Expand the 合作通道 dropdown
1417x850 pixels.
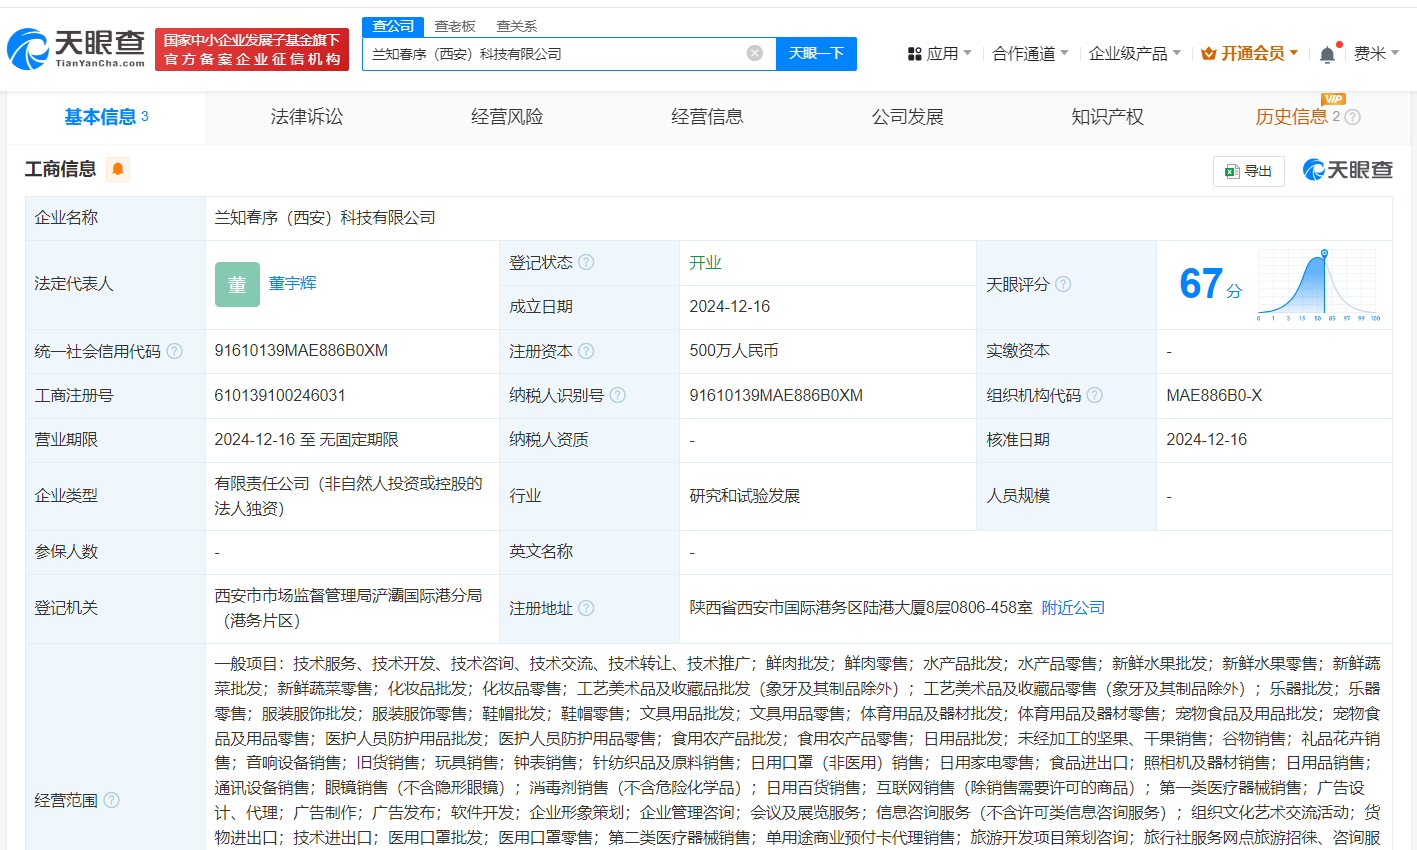(1029, 54)
